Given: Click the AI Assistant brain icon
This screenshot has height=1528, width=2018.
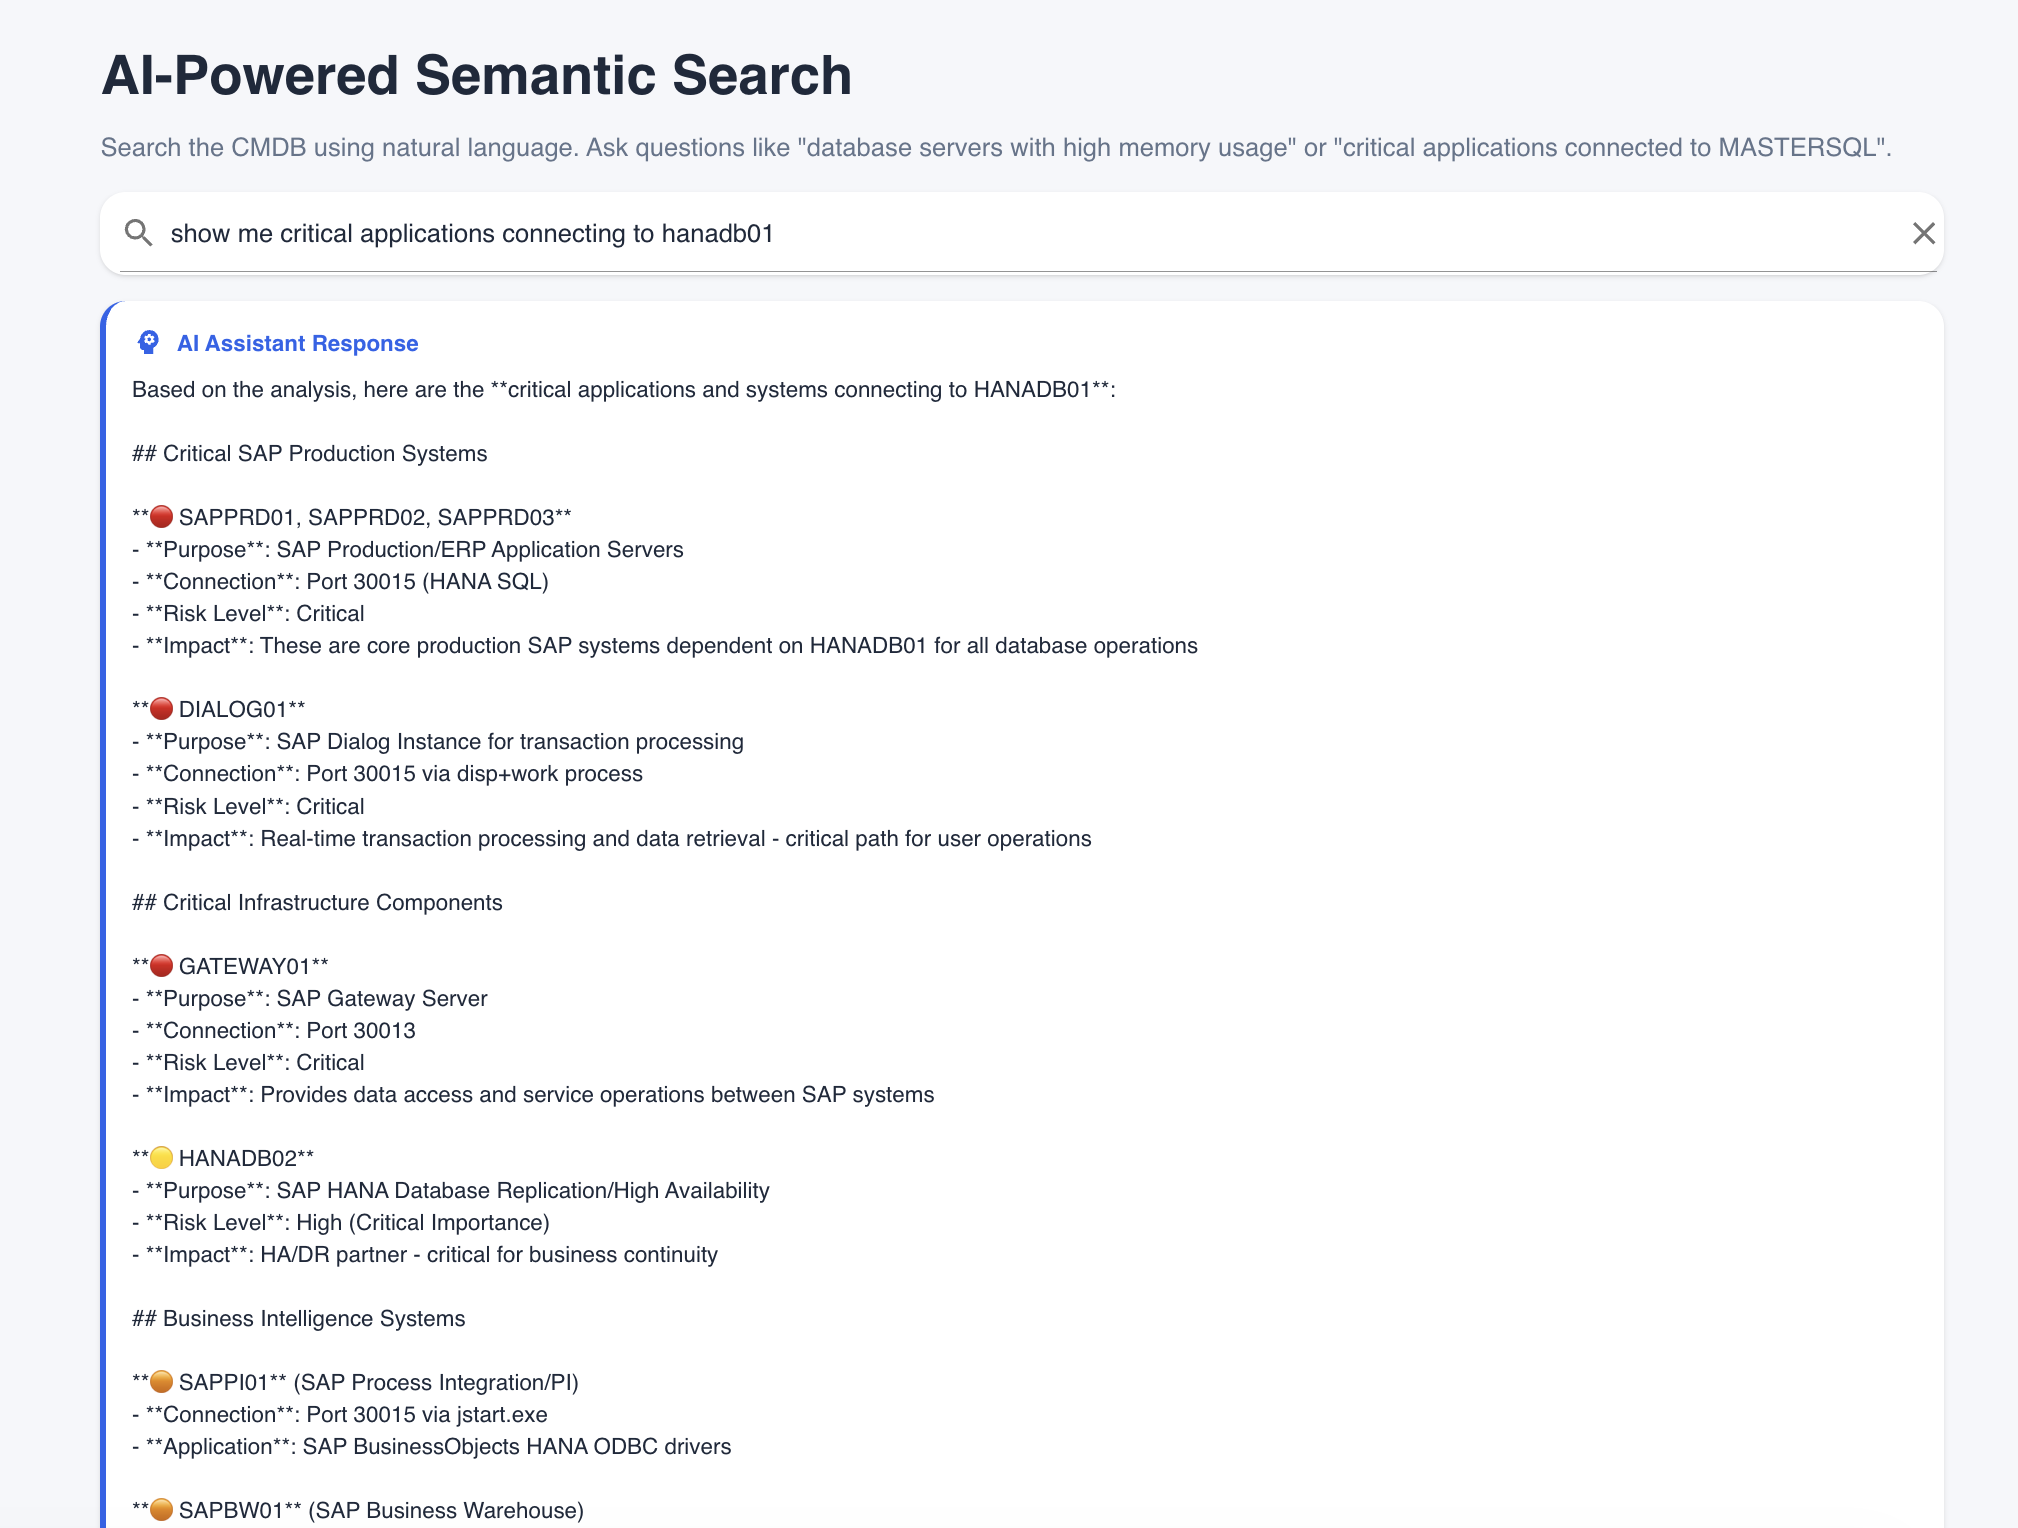Looking at the screenshot, I should (x=148, y=343).
